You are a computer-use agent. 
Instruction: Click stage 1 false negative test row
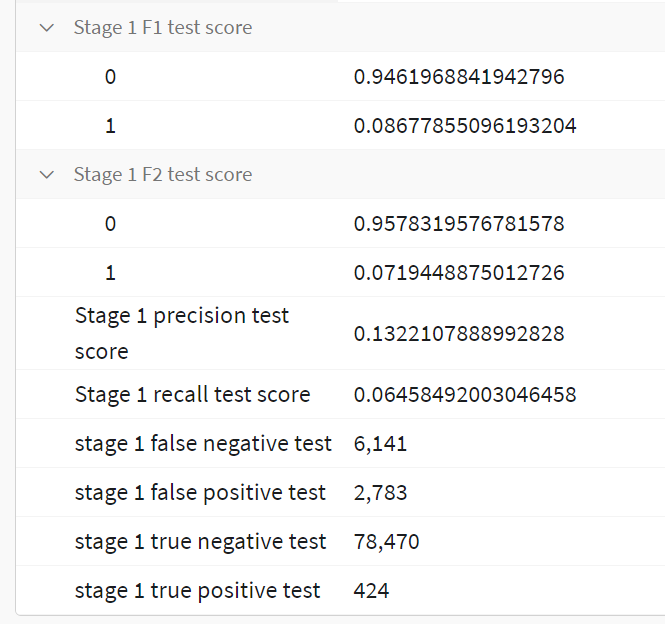(340, 443)
